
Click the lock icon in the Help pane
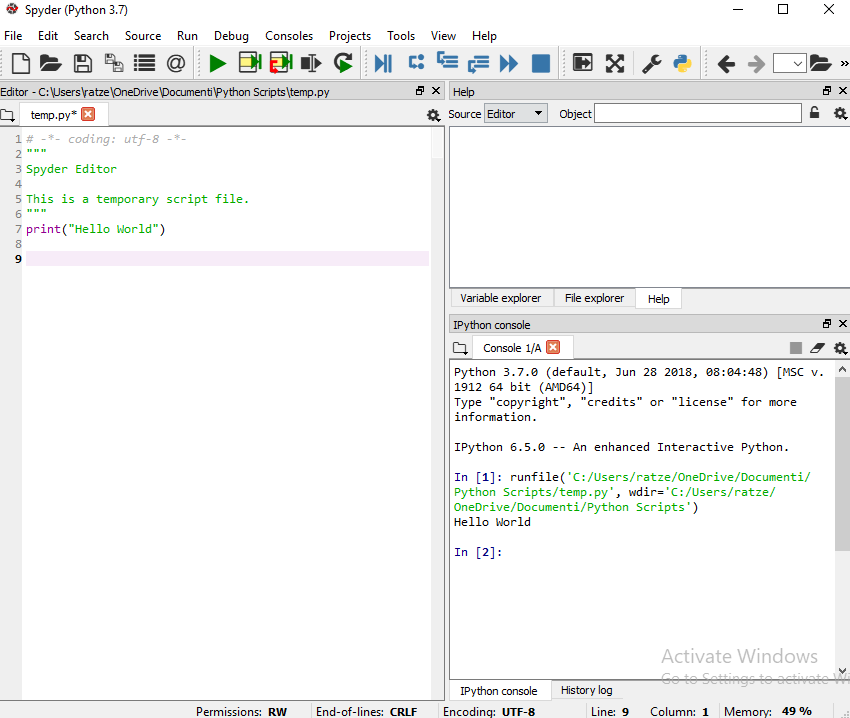(815, 113)
